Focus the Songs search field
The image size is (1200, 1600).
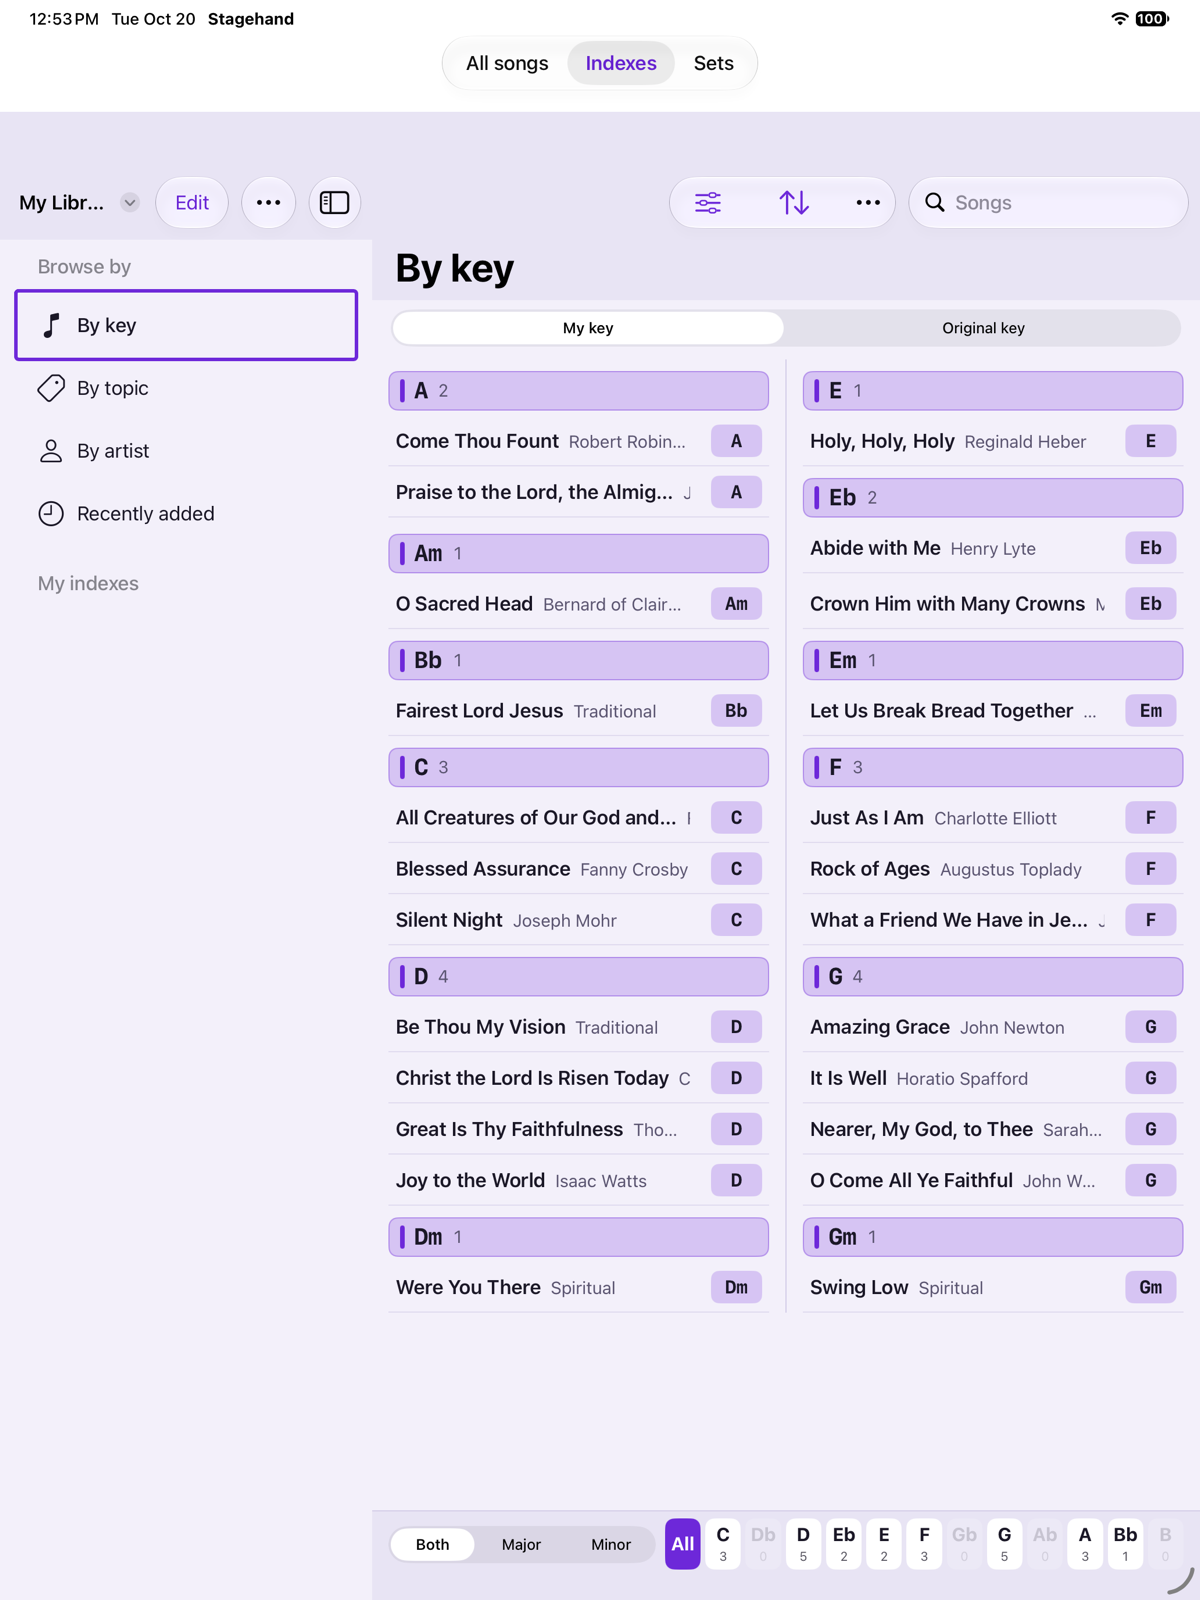(x=1048, y=203)
